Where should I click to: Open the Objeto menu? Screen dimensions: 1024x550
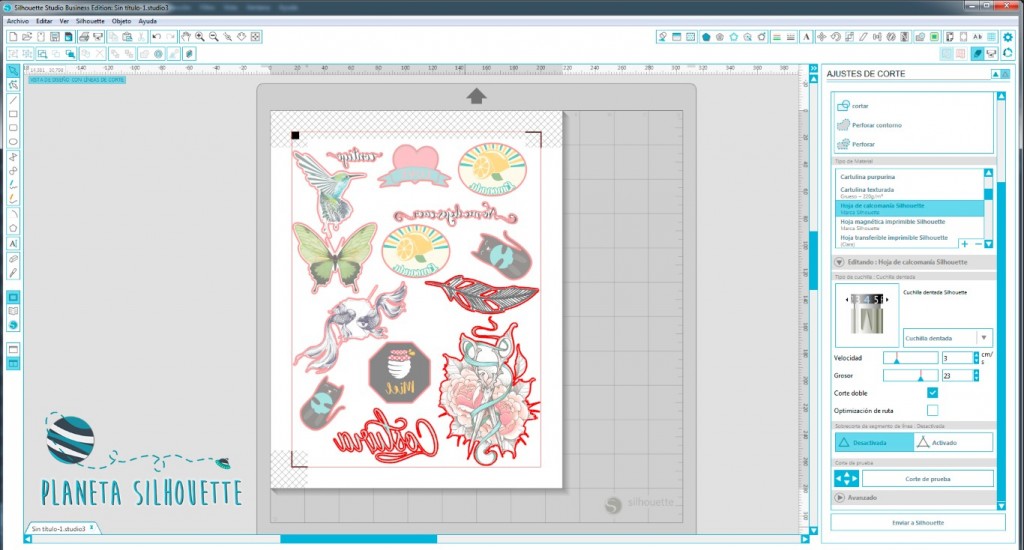click(x=121, y=21)
